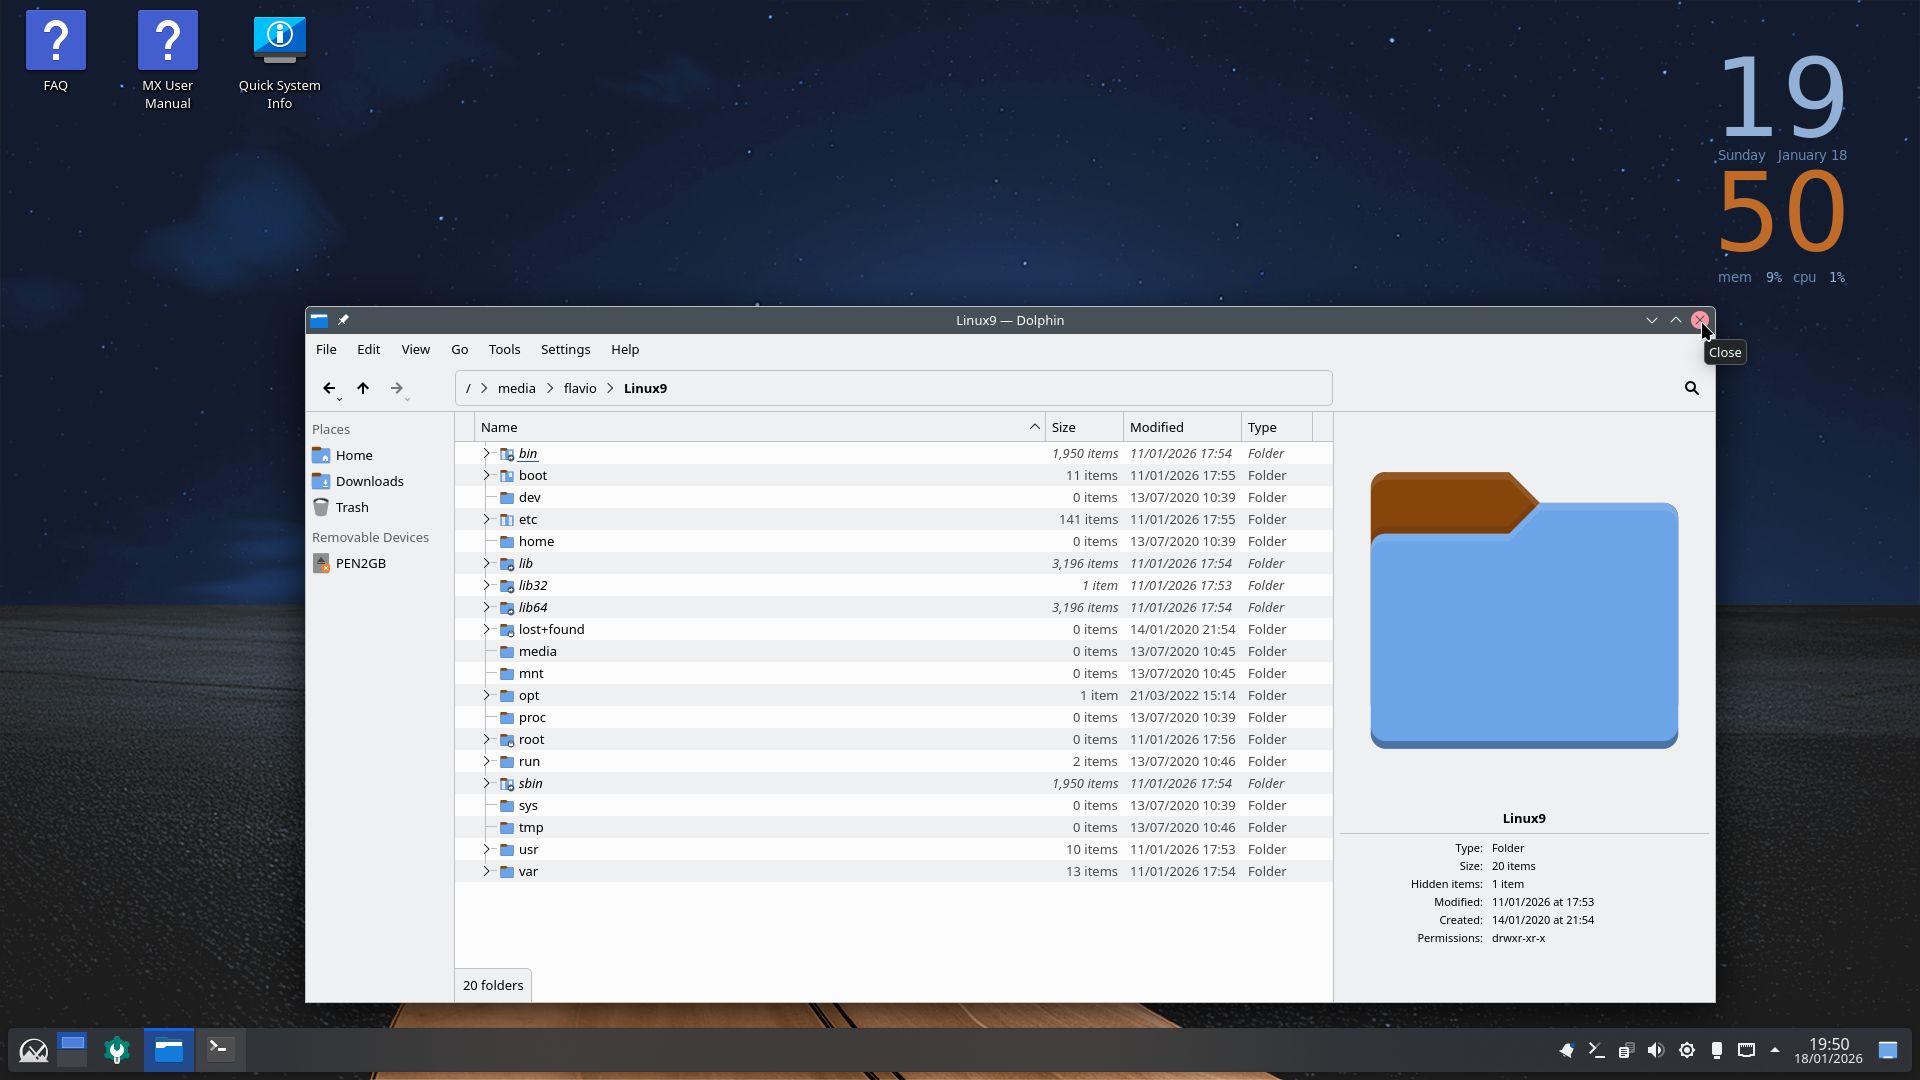Select the home folder row
This screenshot has width=1920, height=1080.
[x=536, y=541]
